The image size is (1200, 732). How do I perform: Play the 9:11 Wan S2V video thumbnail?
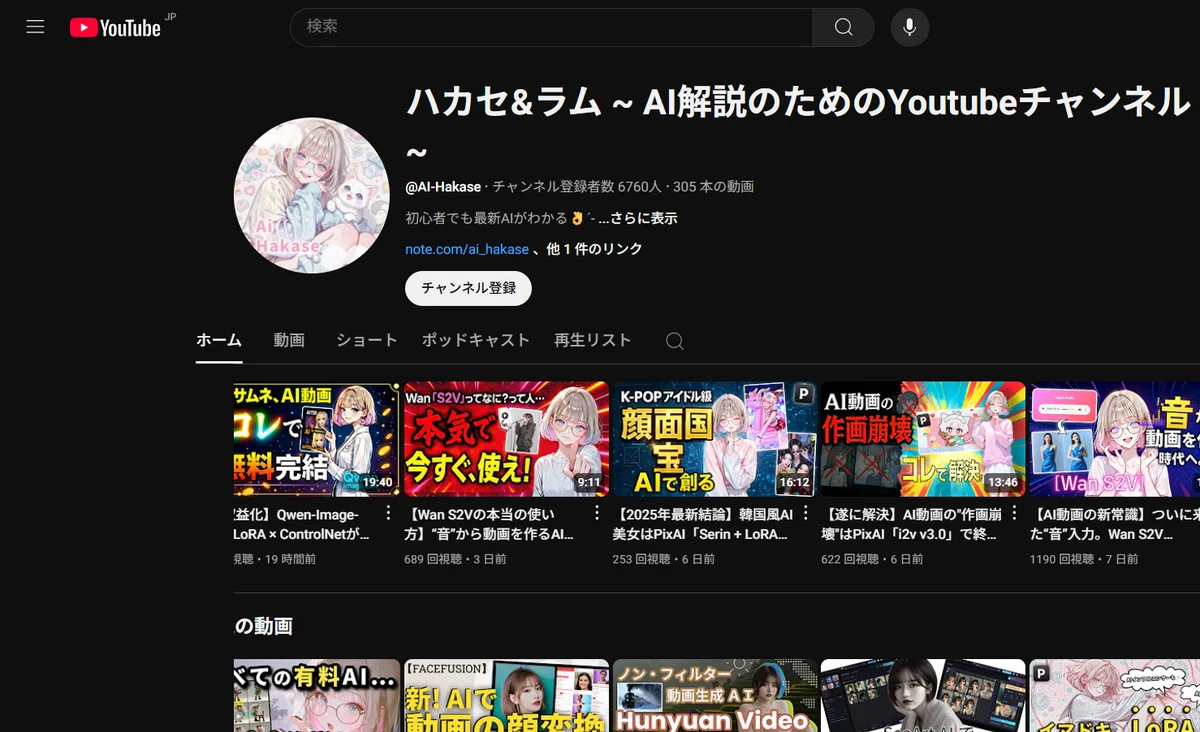[x=506, y=439]
